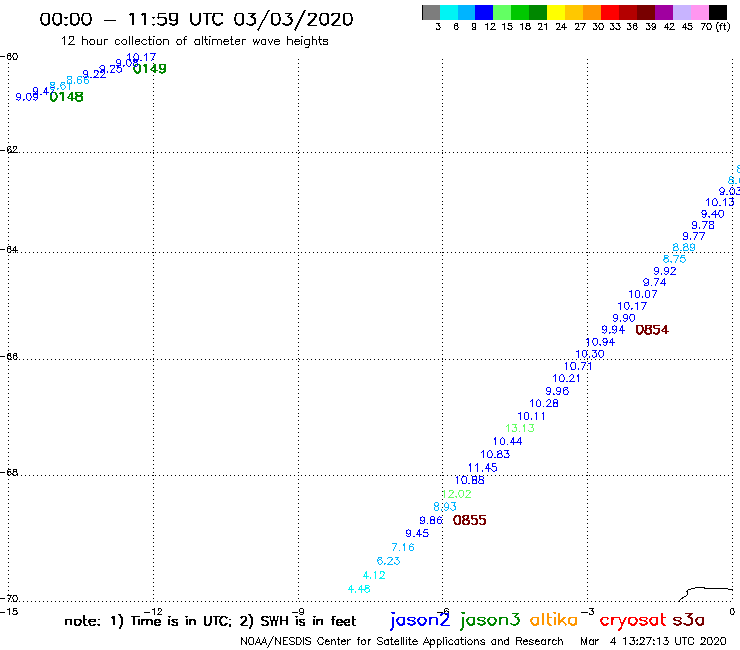
Task: Select the 9.77 wave height reading
Action: (x=694, y=236)
